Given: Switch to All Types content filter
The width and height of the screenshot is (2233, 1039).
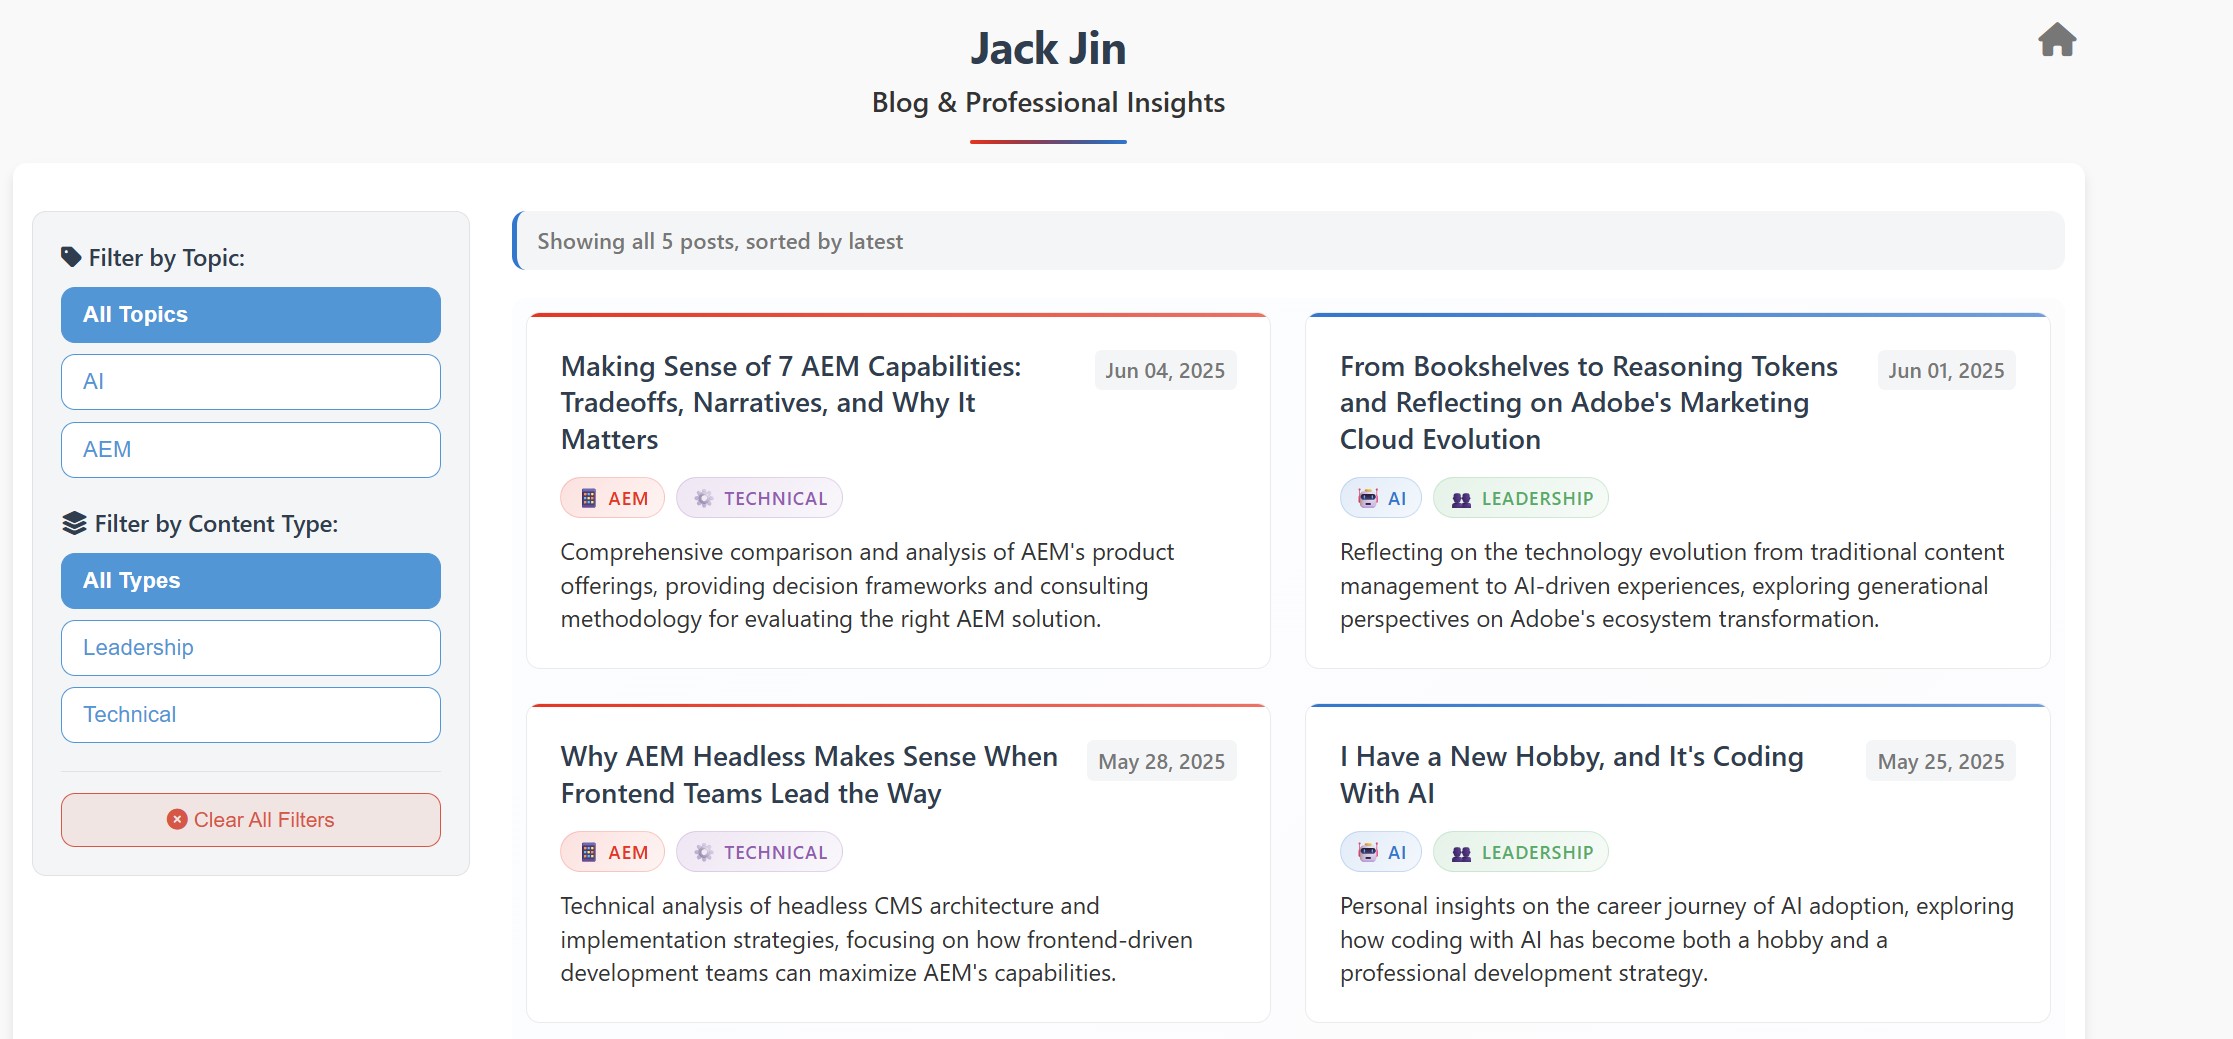Looking at the screenshot, I should tap(250, 580).
